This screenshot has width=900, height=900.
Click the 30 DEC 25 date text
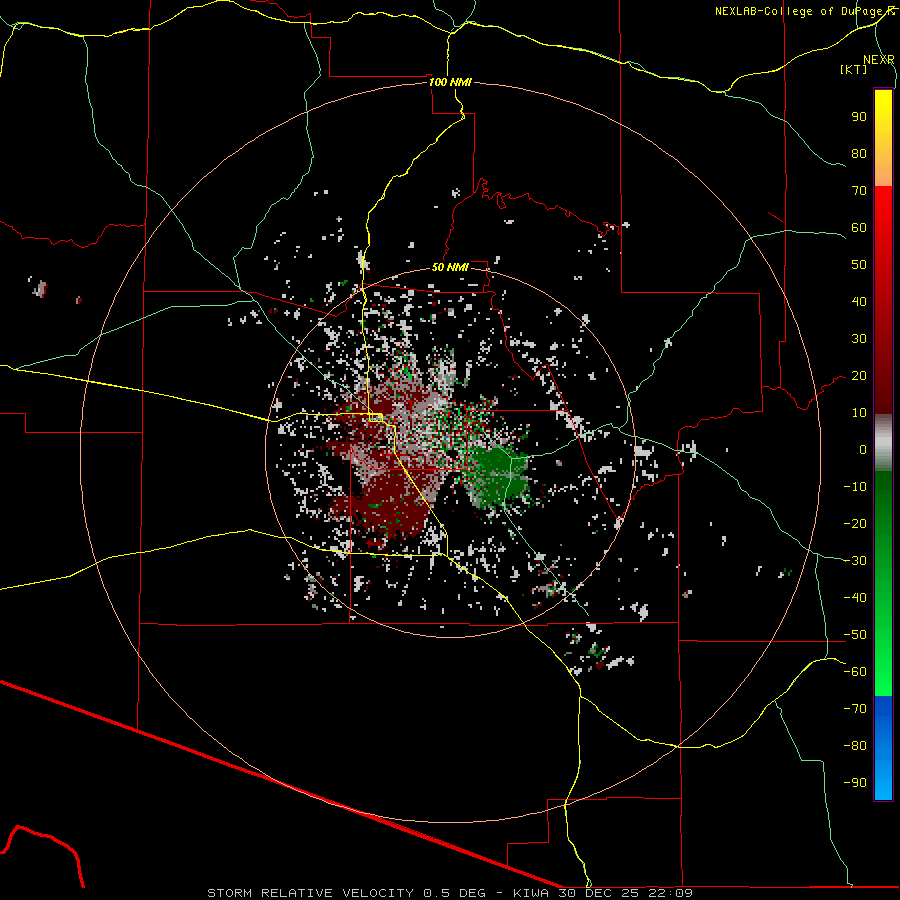[x=601, y=893]
